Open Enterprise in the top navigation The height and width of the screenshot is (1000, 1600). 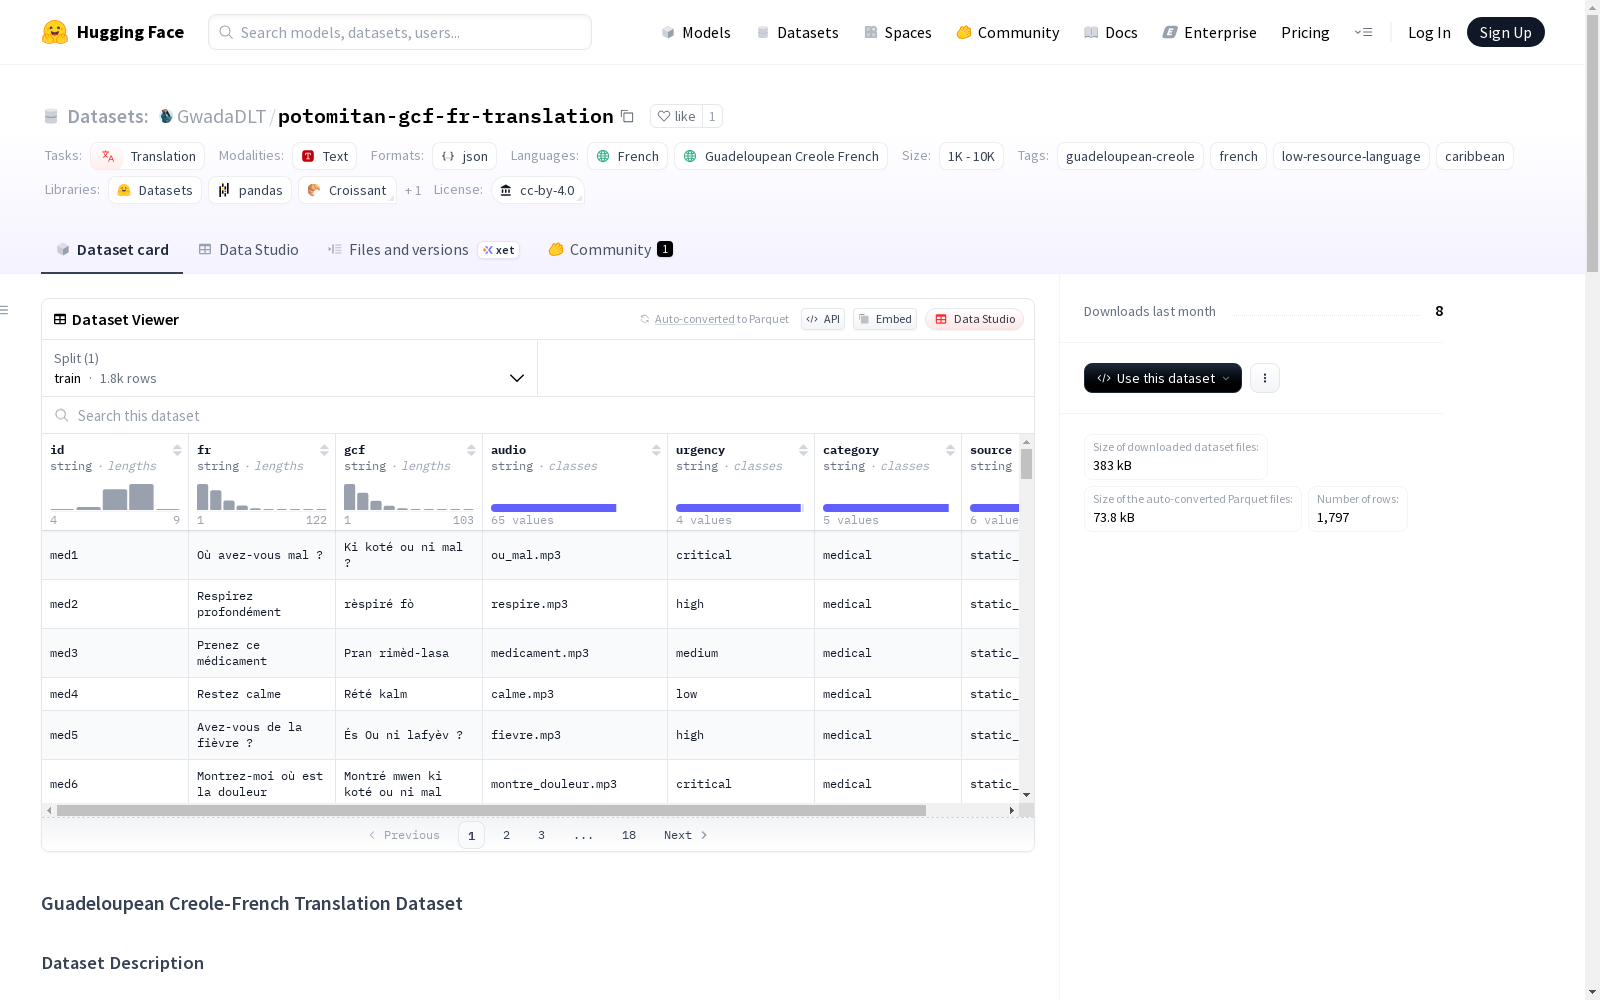(x=1210, y=32)
